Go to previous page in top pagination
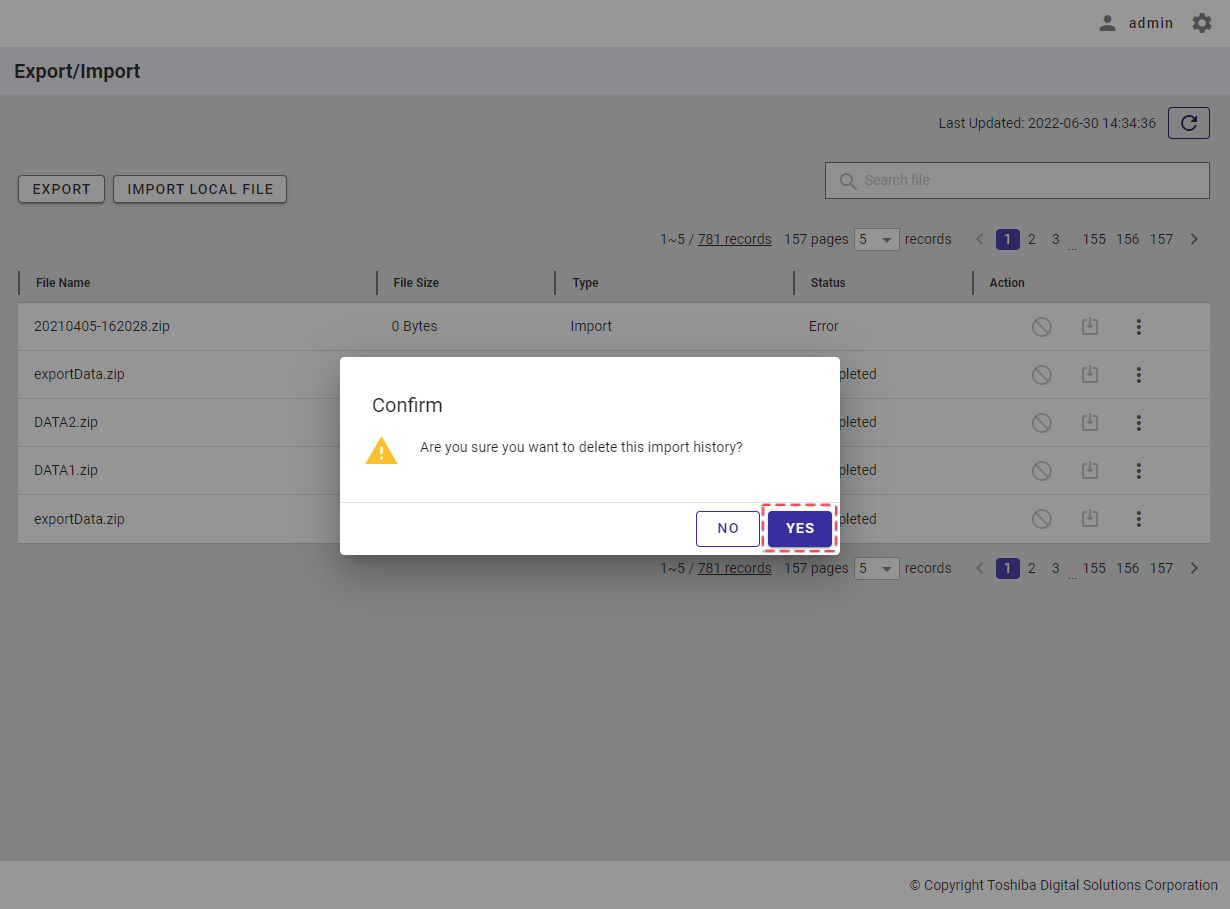 click(980, 239)
